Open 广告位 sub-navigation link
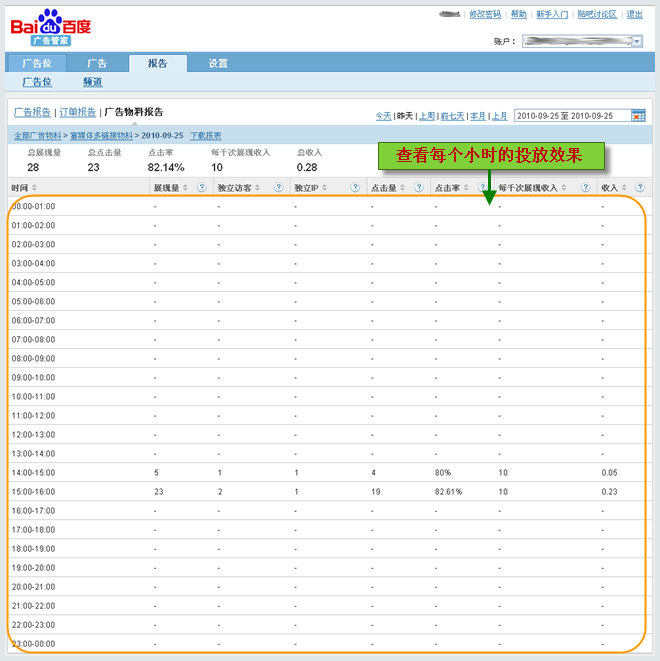 click(37, 82)
